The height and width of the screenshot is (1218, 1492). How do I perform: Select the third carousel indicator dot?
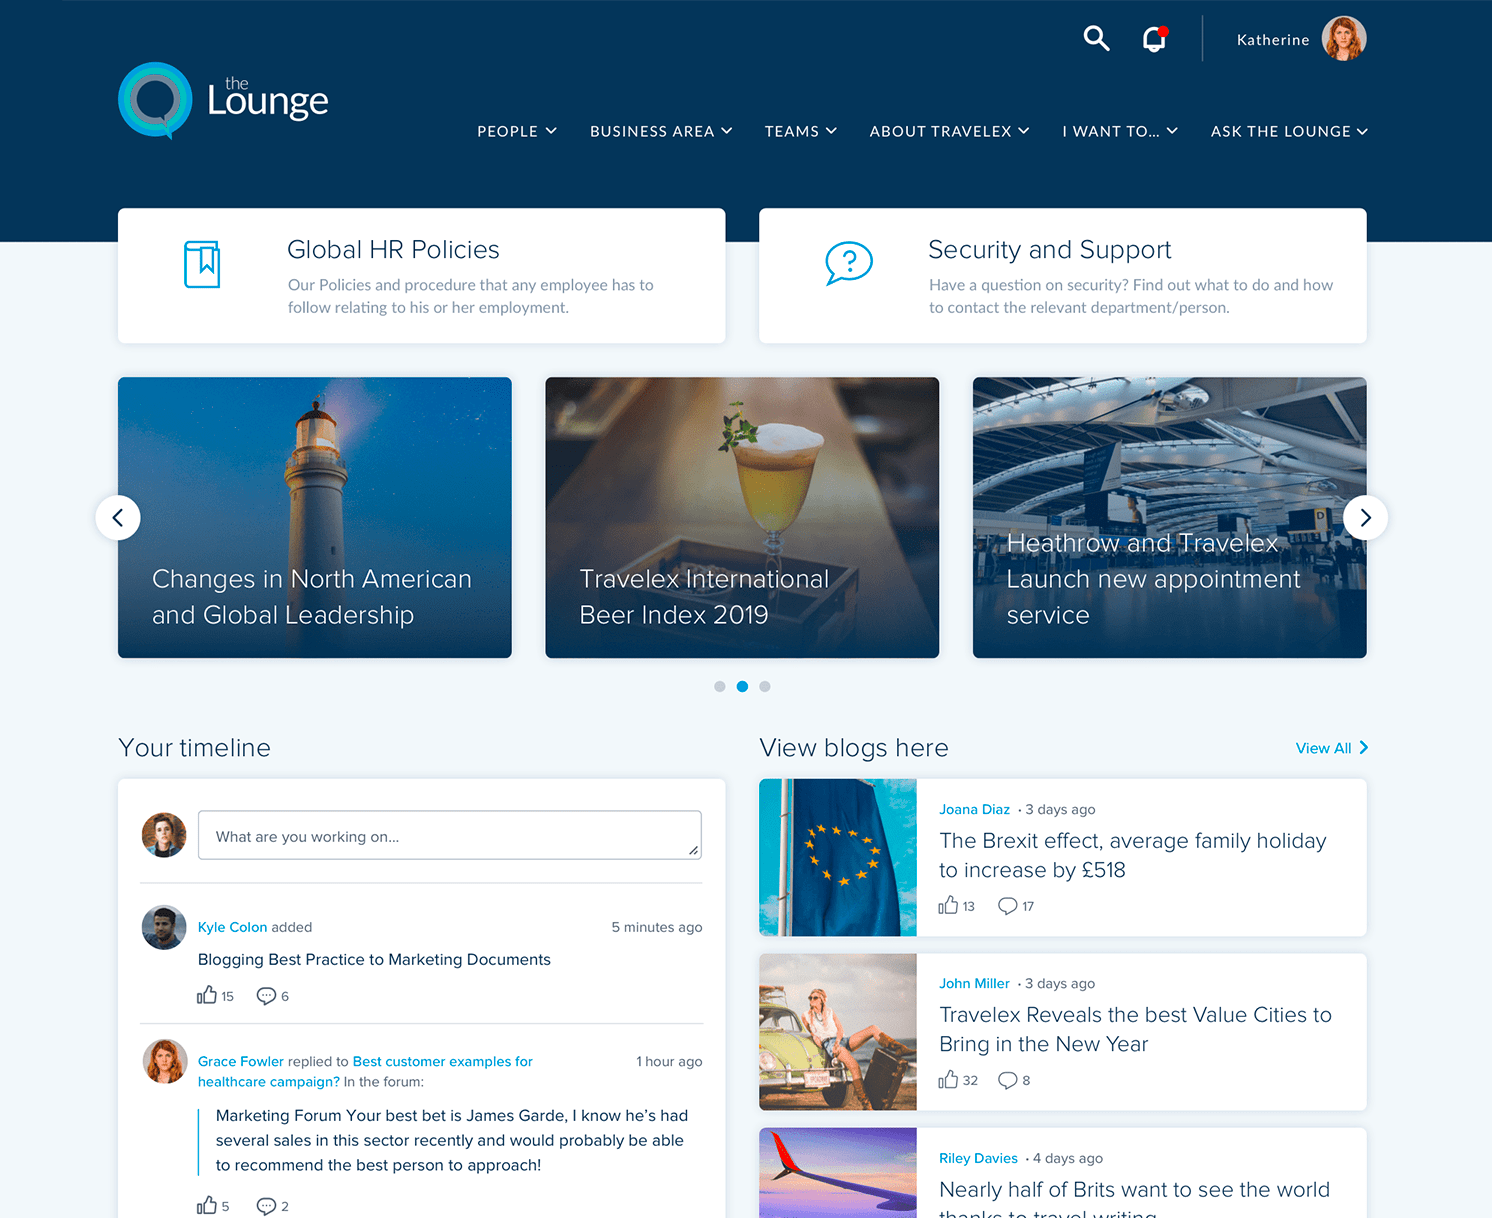pos(765,686)
